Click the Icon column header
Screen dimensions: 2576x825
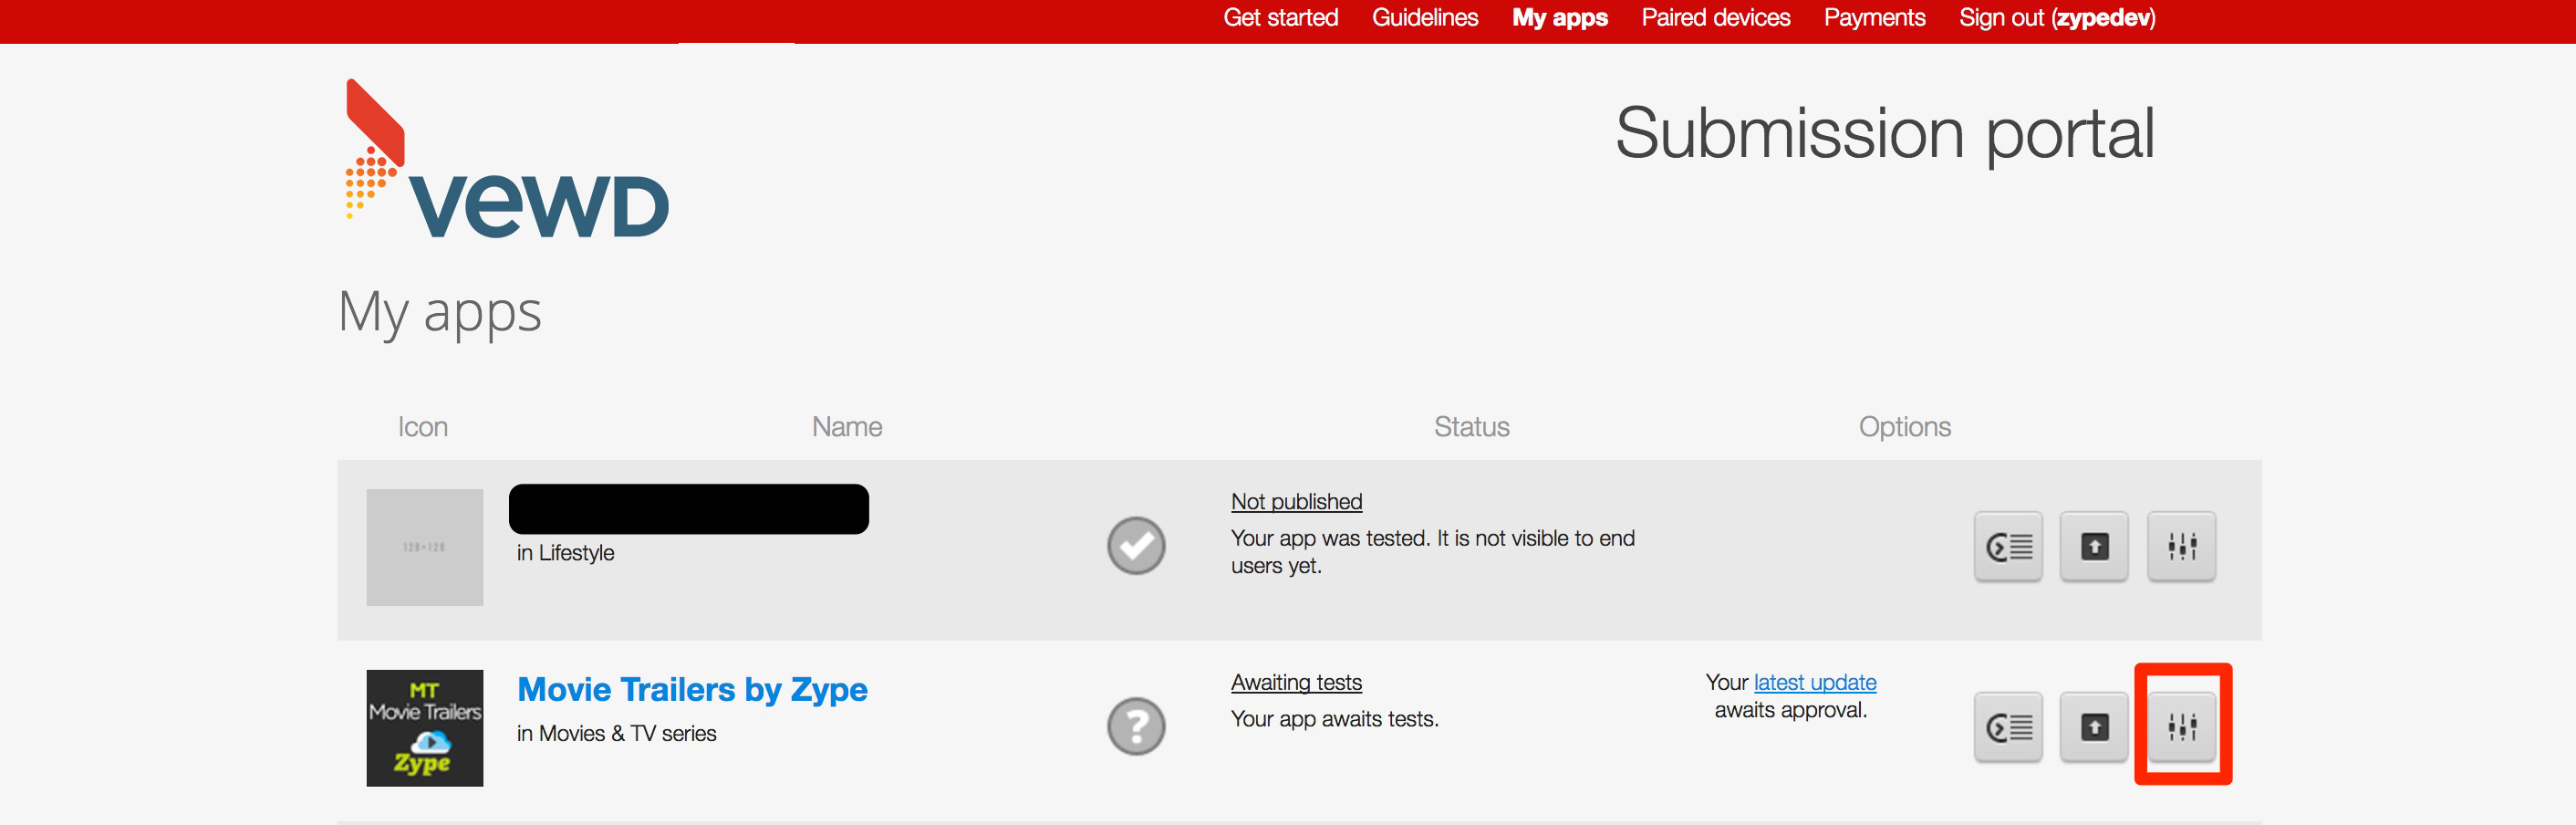(x=422, y=427)
